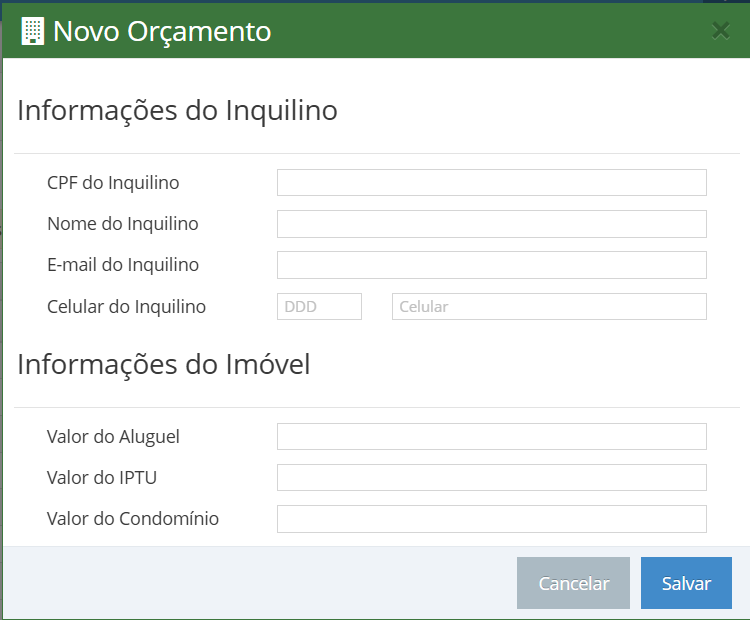Click the Informações do Imóvel heading

click(164, 365)
